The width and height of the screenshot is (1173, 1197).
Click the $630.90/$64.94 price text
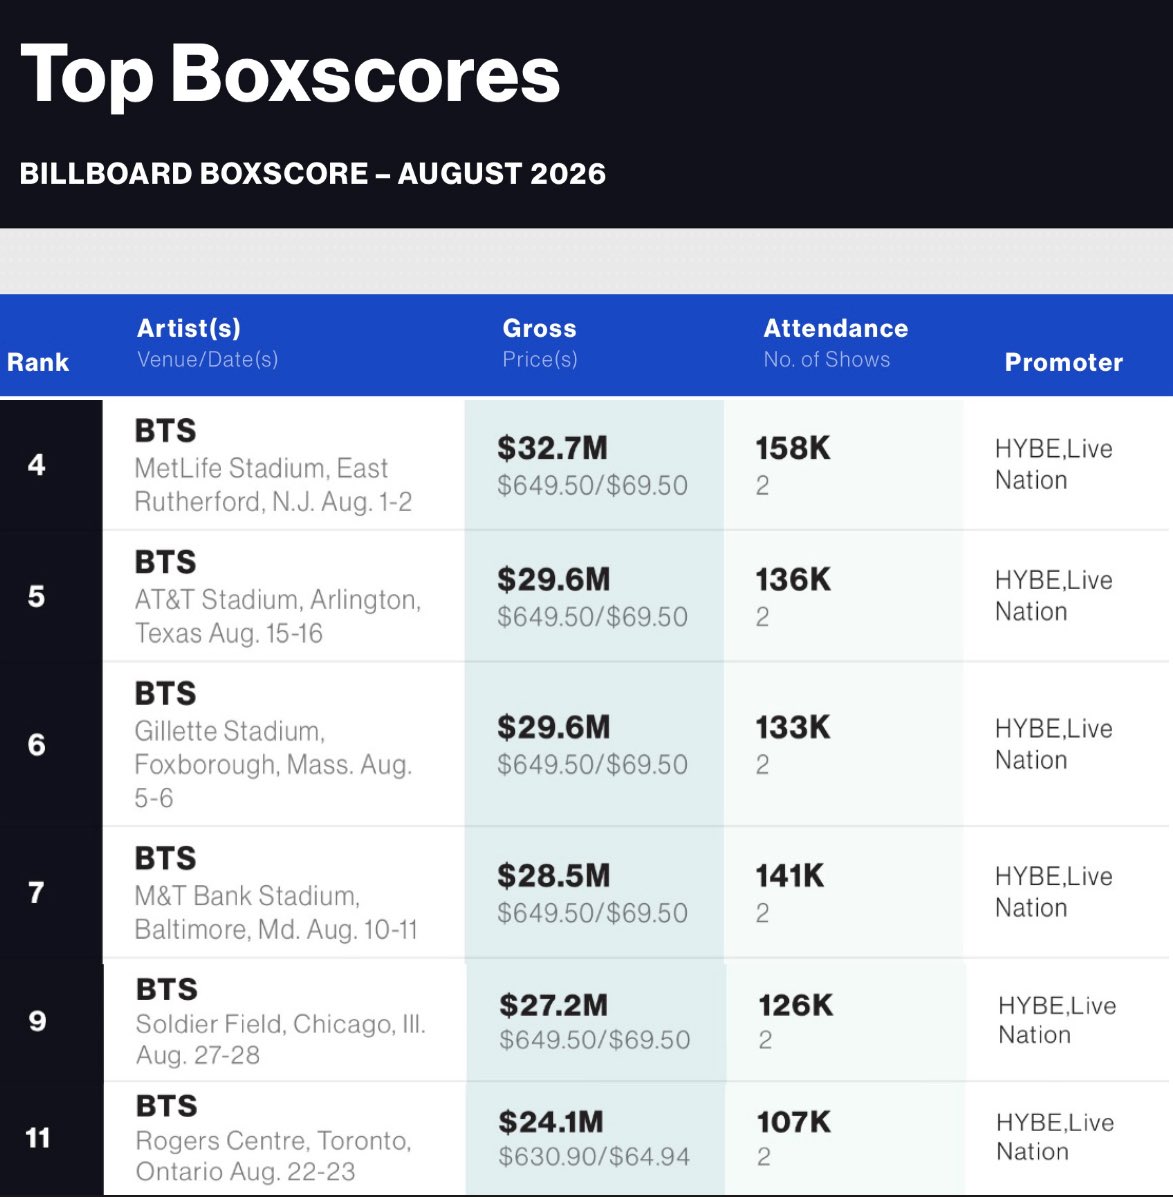pos(594,1157)
